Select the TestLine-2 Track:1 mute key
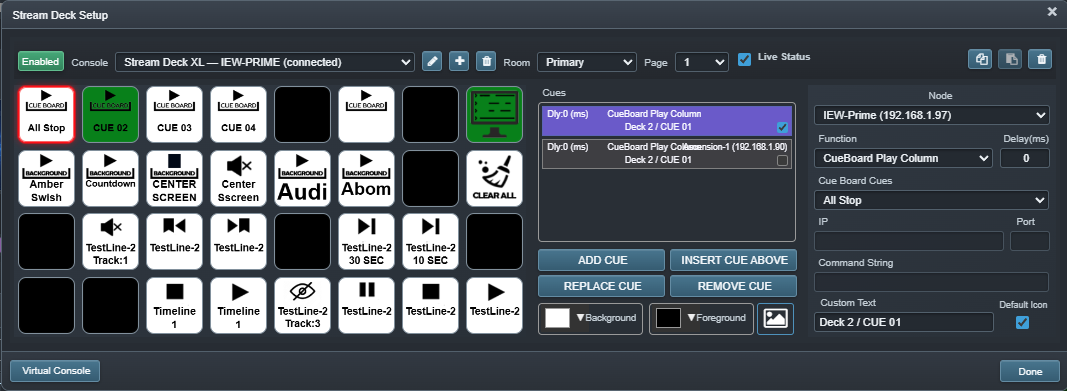This screenshot has width=1067, height=391. point(110,241)
